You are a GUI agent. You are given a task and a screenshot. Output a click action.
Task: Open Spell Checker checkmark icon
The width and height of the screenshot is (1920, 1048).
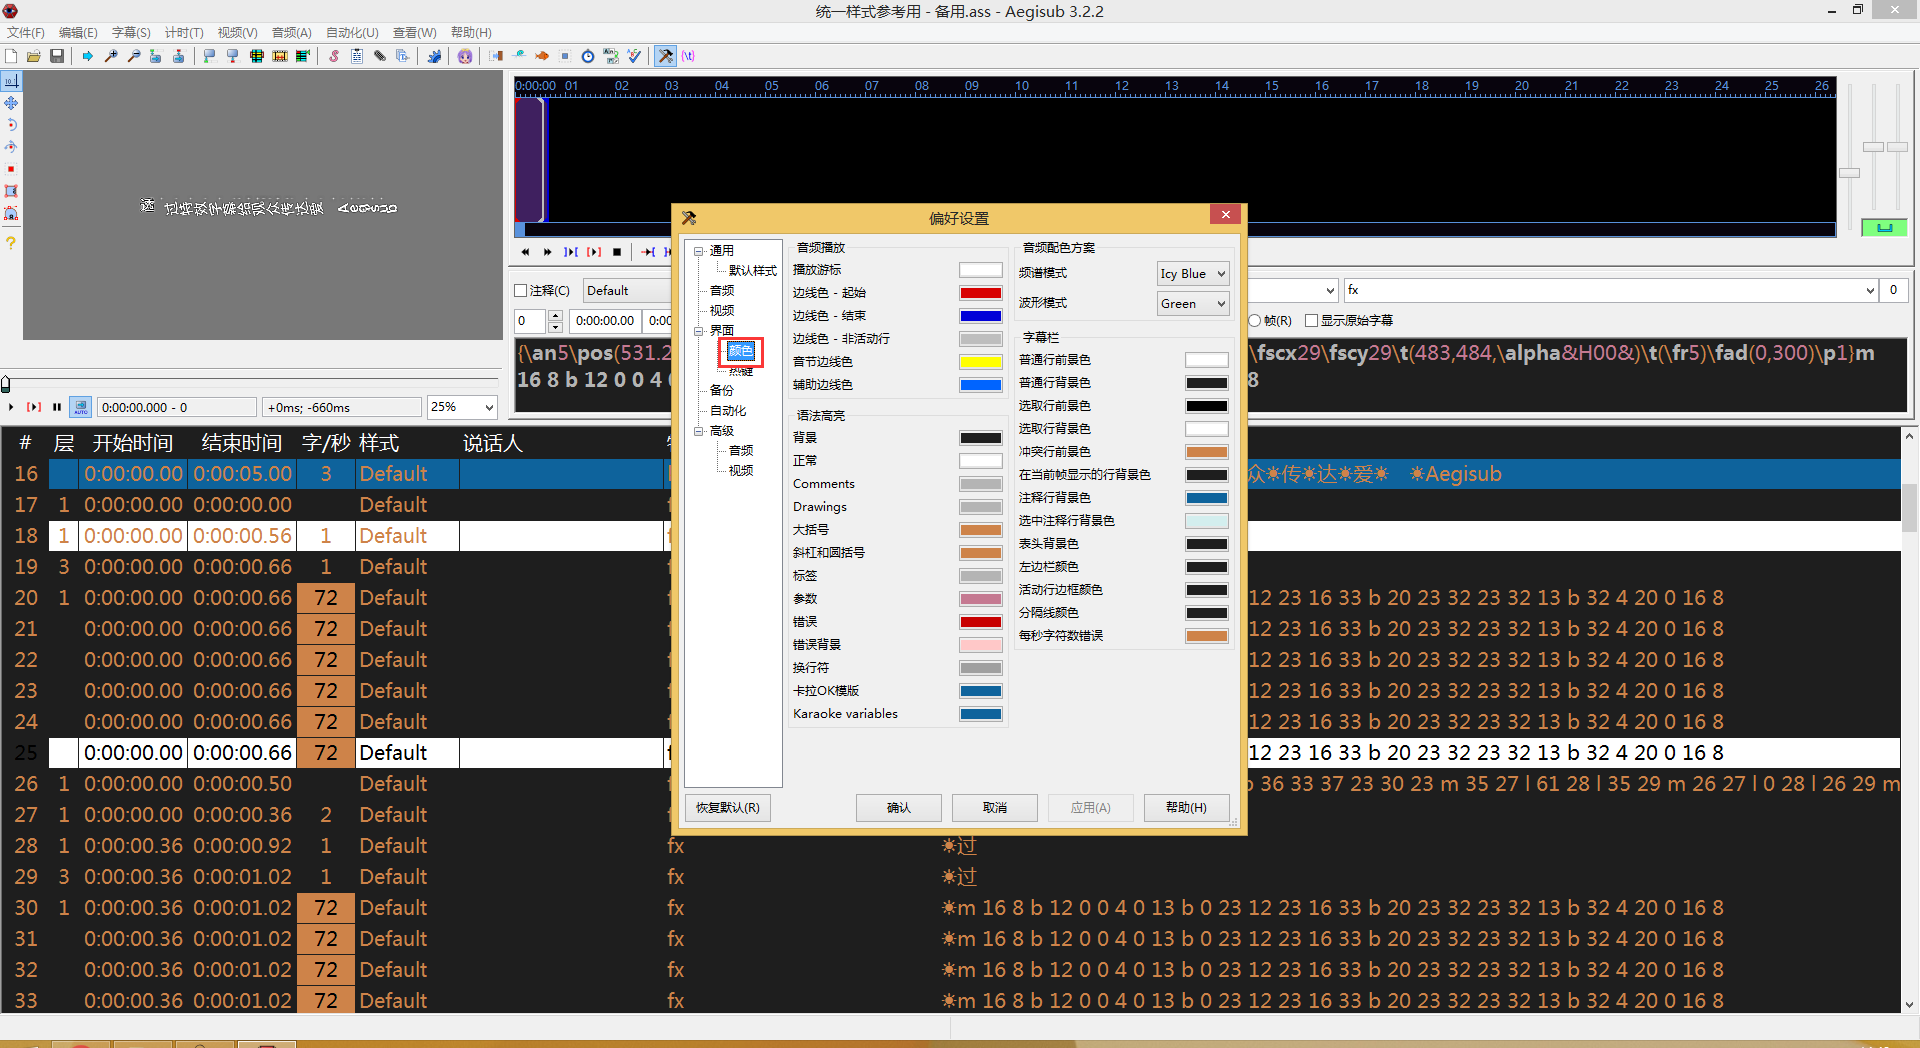[634, 56]
